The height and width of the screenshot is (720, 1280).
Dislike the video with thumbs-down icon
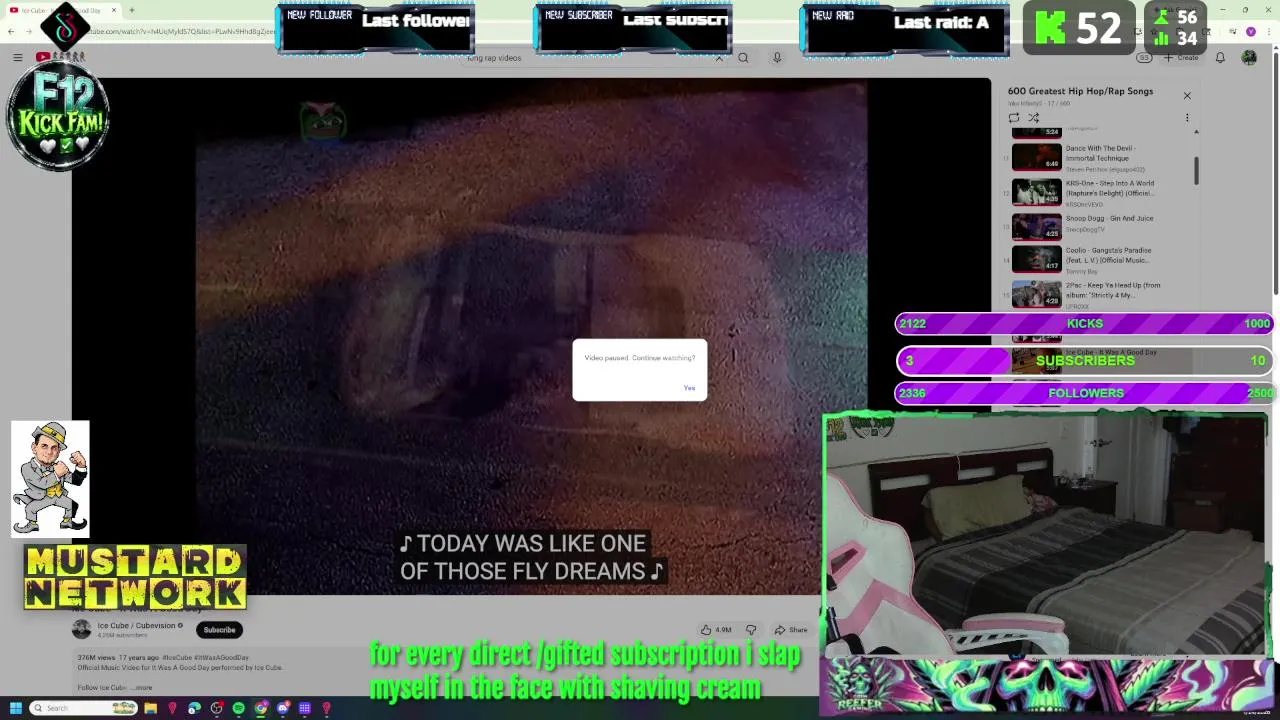point(751,630)
